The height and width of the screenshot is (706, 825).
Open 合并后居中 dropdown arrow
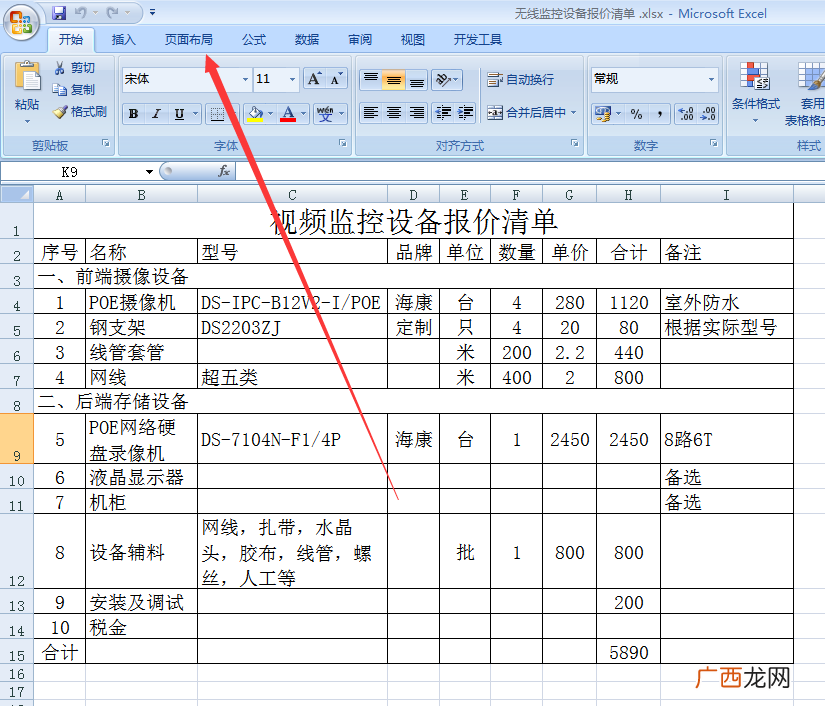[x=574, y=113]
